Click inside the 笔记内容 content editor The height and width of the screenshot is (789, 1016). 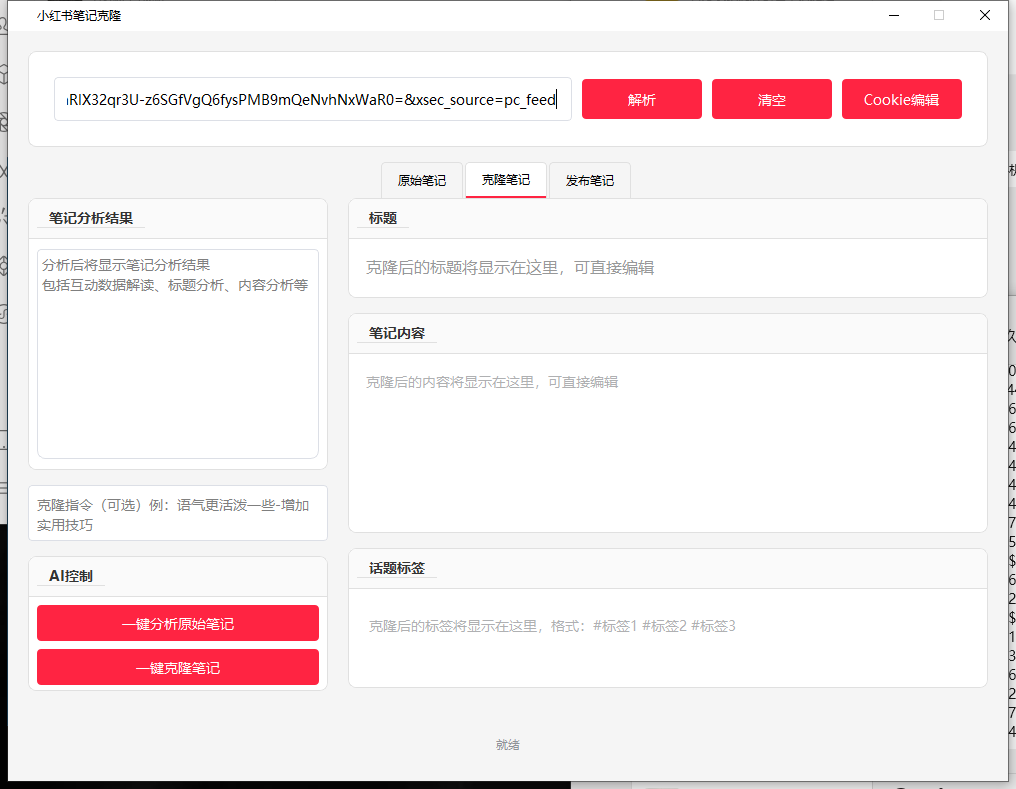point(667,442)
